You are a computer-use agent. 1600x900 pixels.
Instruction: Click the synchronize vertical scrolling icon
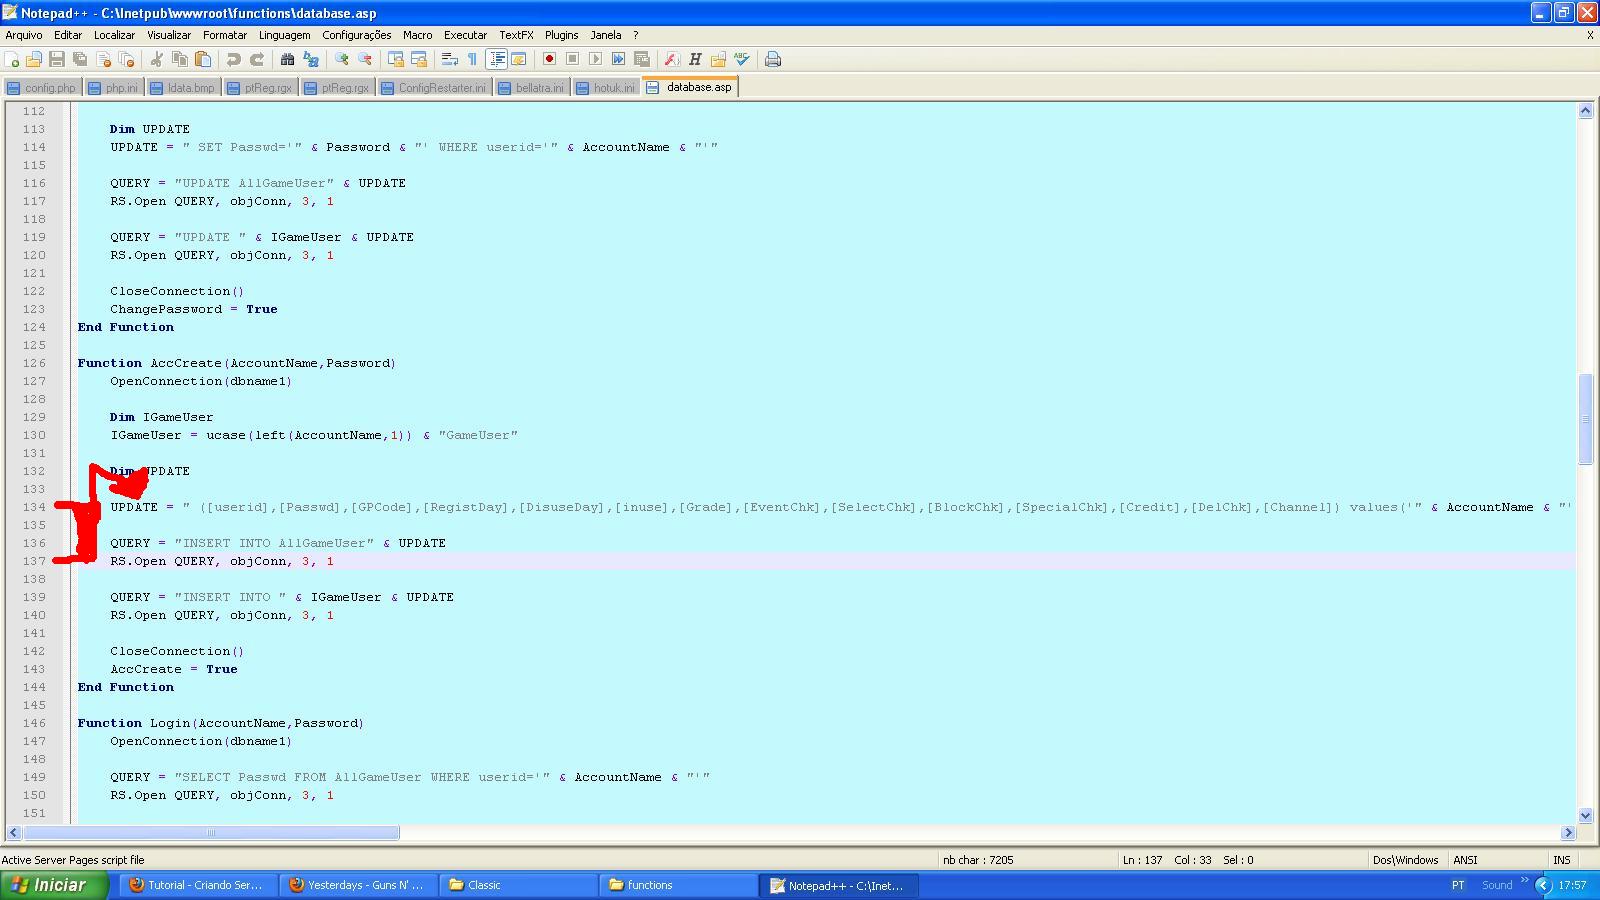tap(396, 59)
